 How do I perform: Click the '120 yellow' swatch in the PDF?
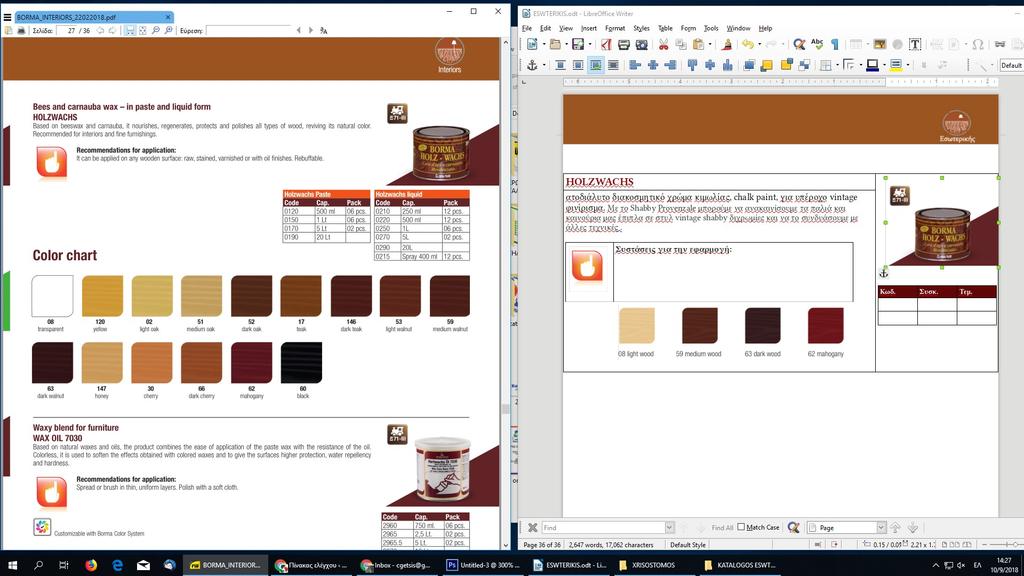click(x=102, y=296)
